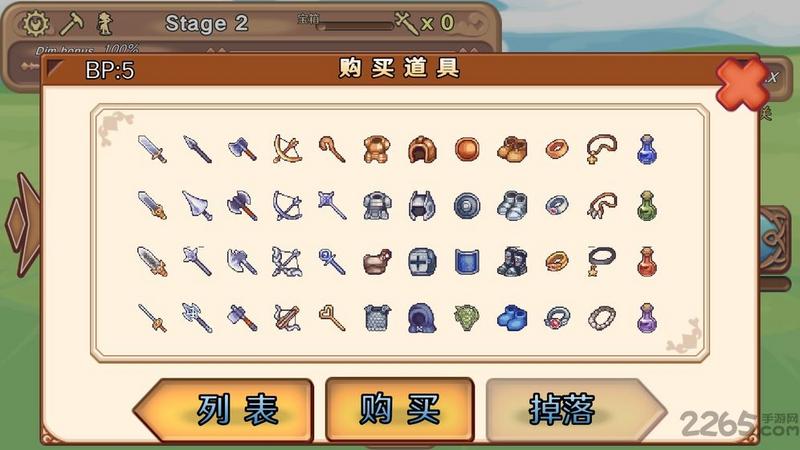The image size is (800, 450).
Task: Select the blue shoes in the bottom row
Action: tap(512, 318)
